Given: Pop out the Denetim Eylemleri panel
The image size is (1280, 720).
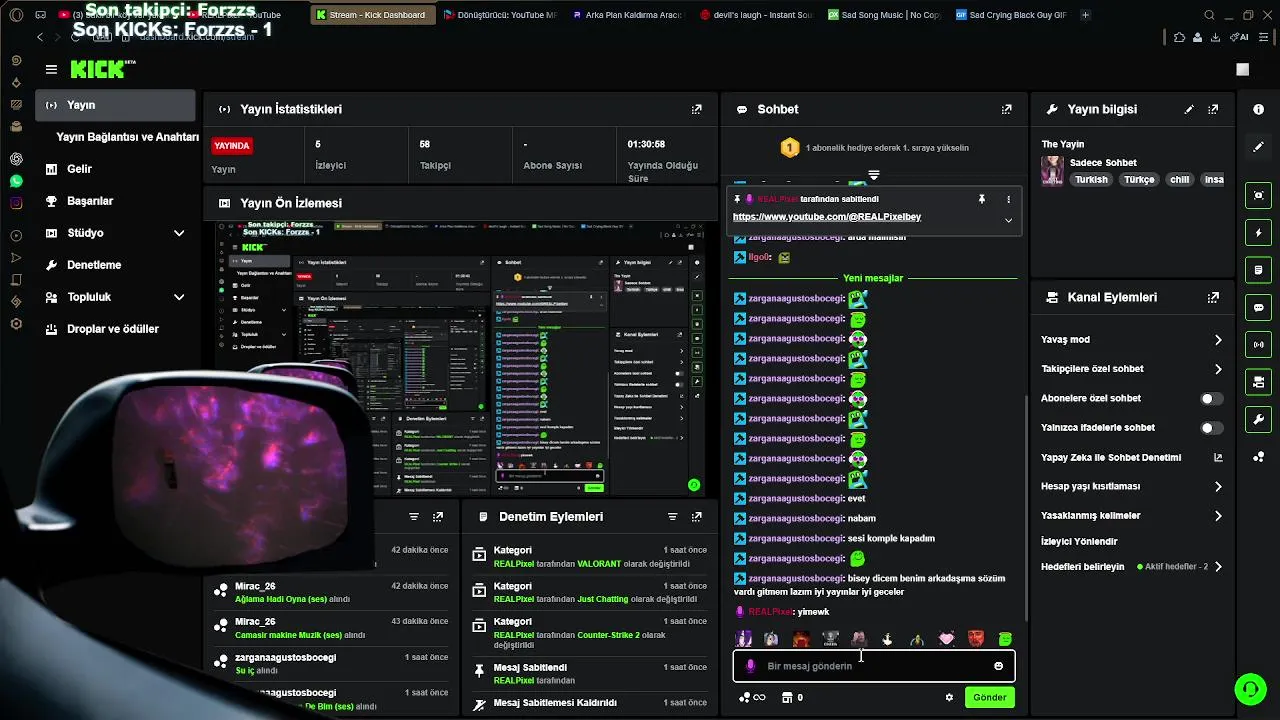Looking at the screenshot, I should (x=697, y=517).
